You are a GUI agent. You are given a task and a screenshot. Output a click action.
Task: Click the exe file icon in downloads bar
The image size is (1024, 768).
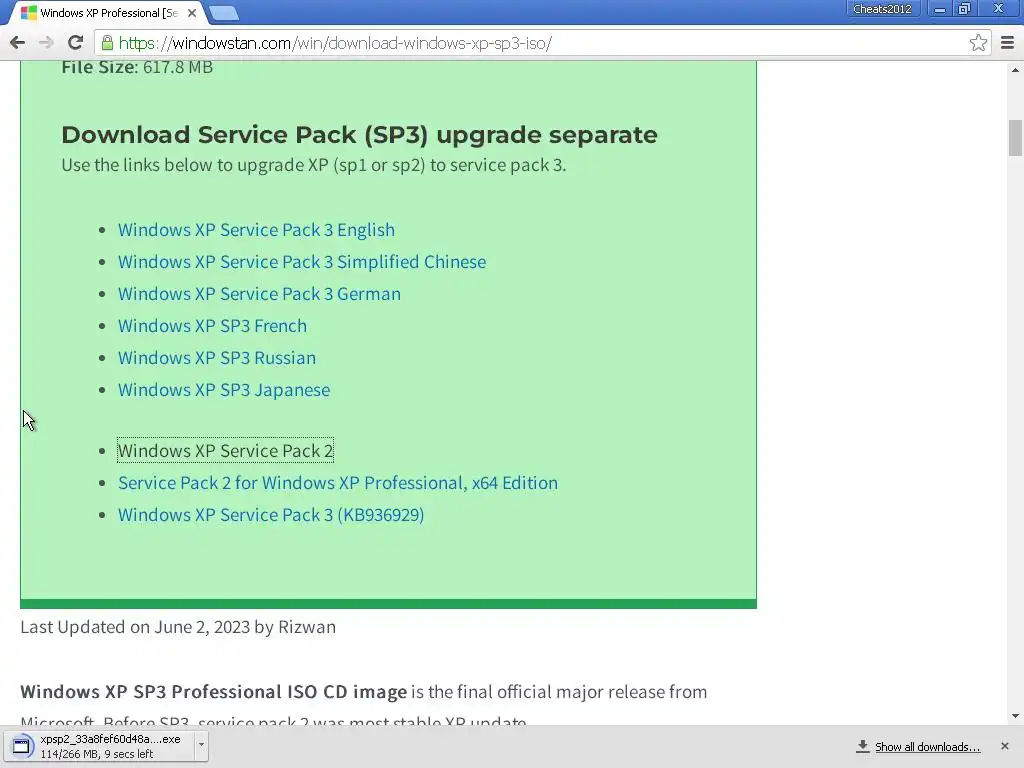click(22, 746)
